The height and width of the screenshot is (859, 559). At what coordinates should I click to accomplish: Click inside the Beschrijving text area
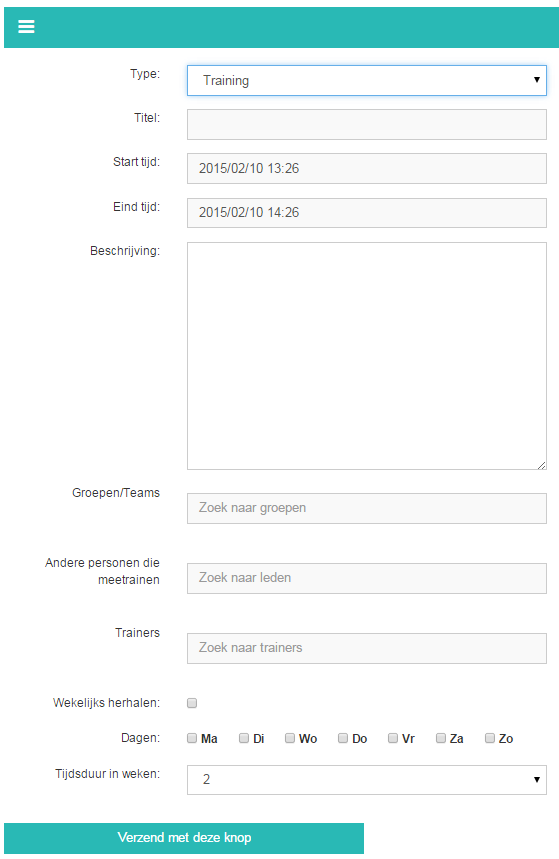point(367,356)
